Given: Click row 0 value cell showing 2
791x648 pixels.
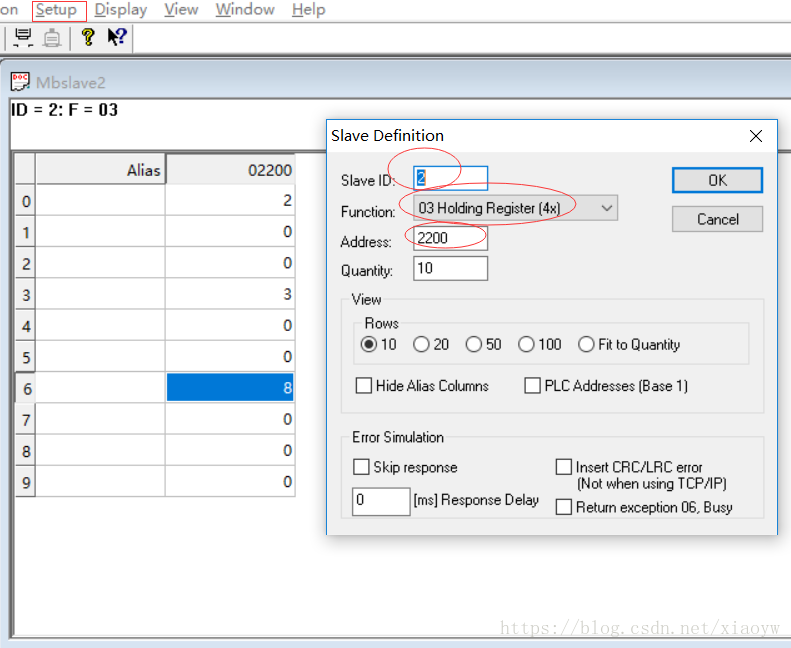Looking at the screenshot, I should point(230,200).
